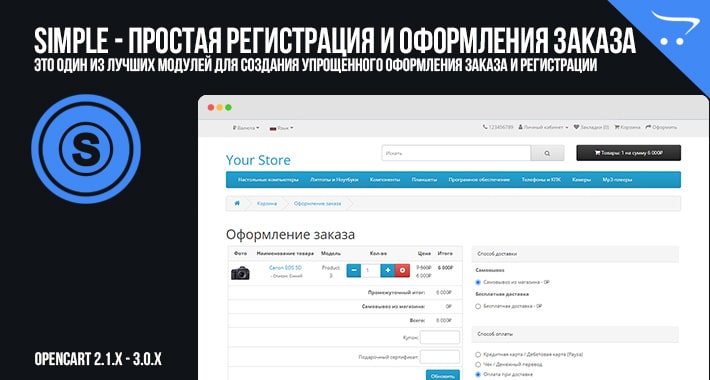Click the Canon camera product thumbnail

point(240,273)
